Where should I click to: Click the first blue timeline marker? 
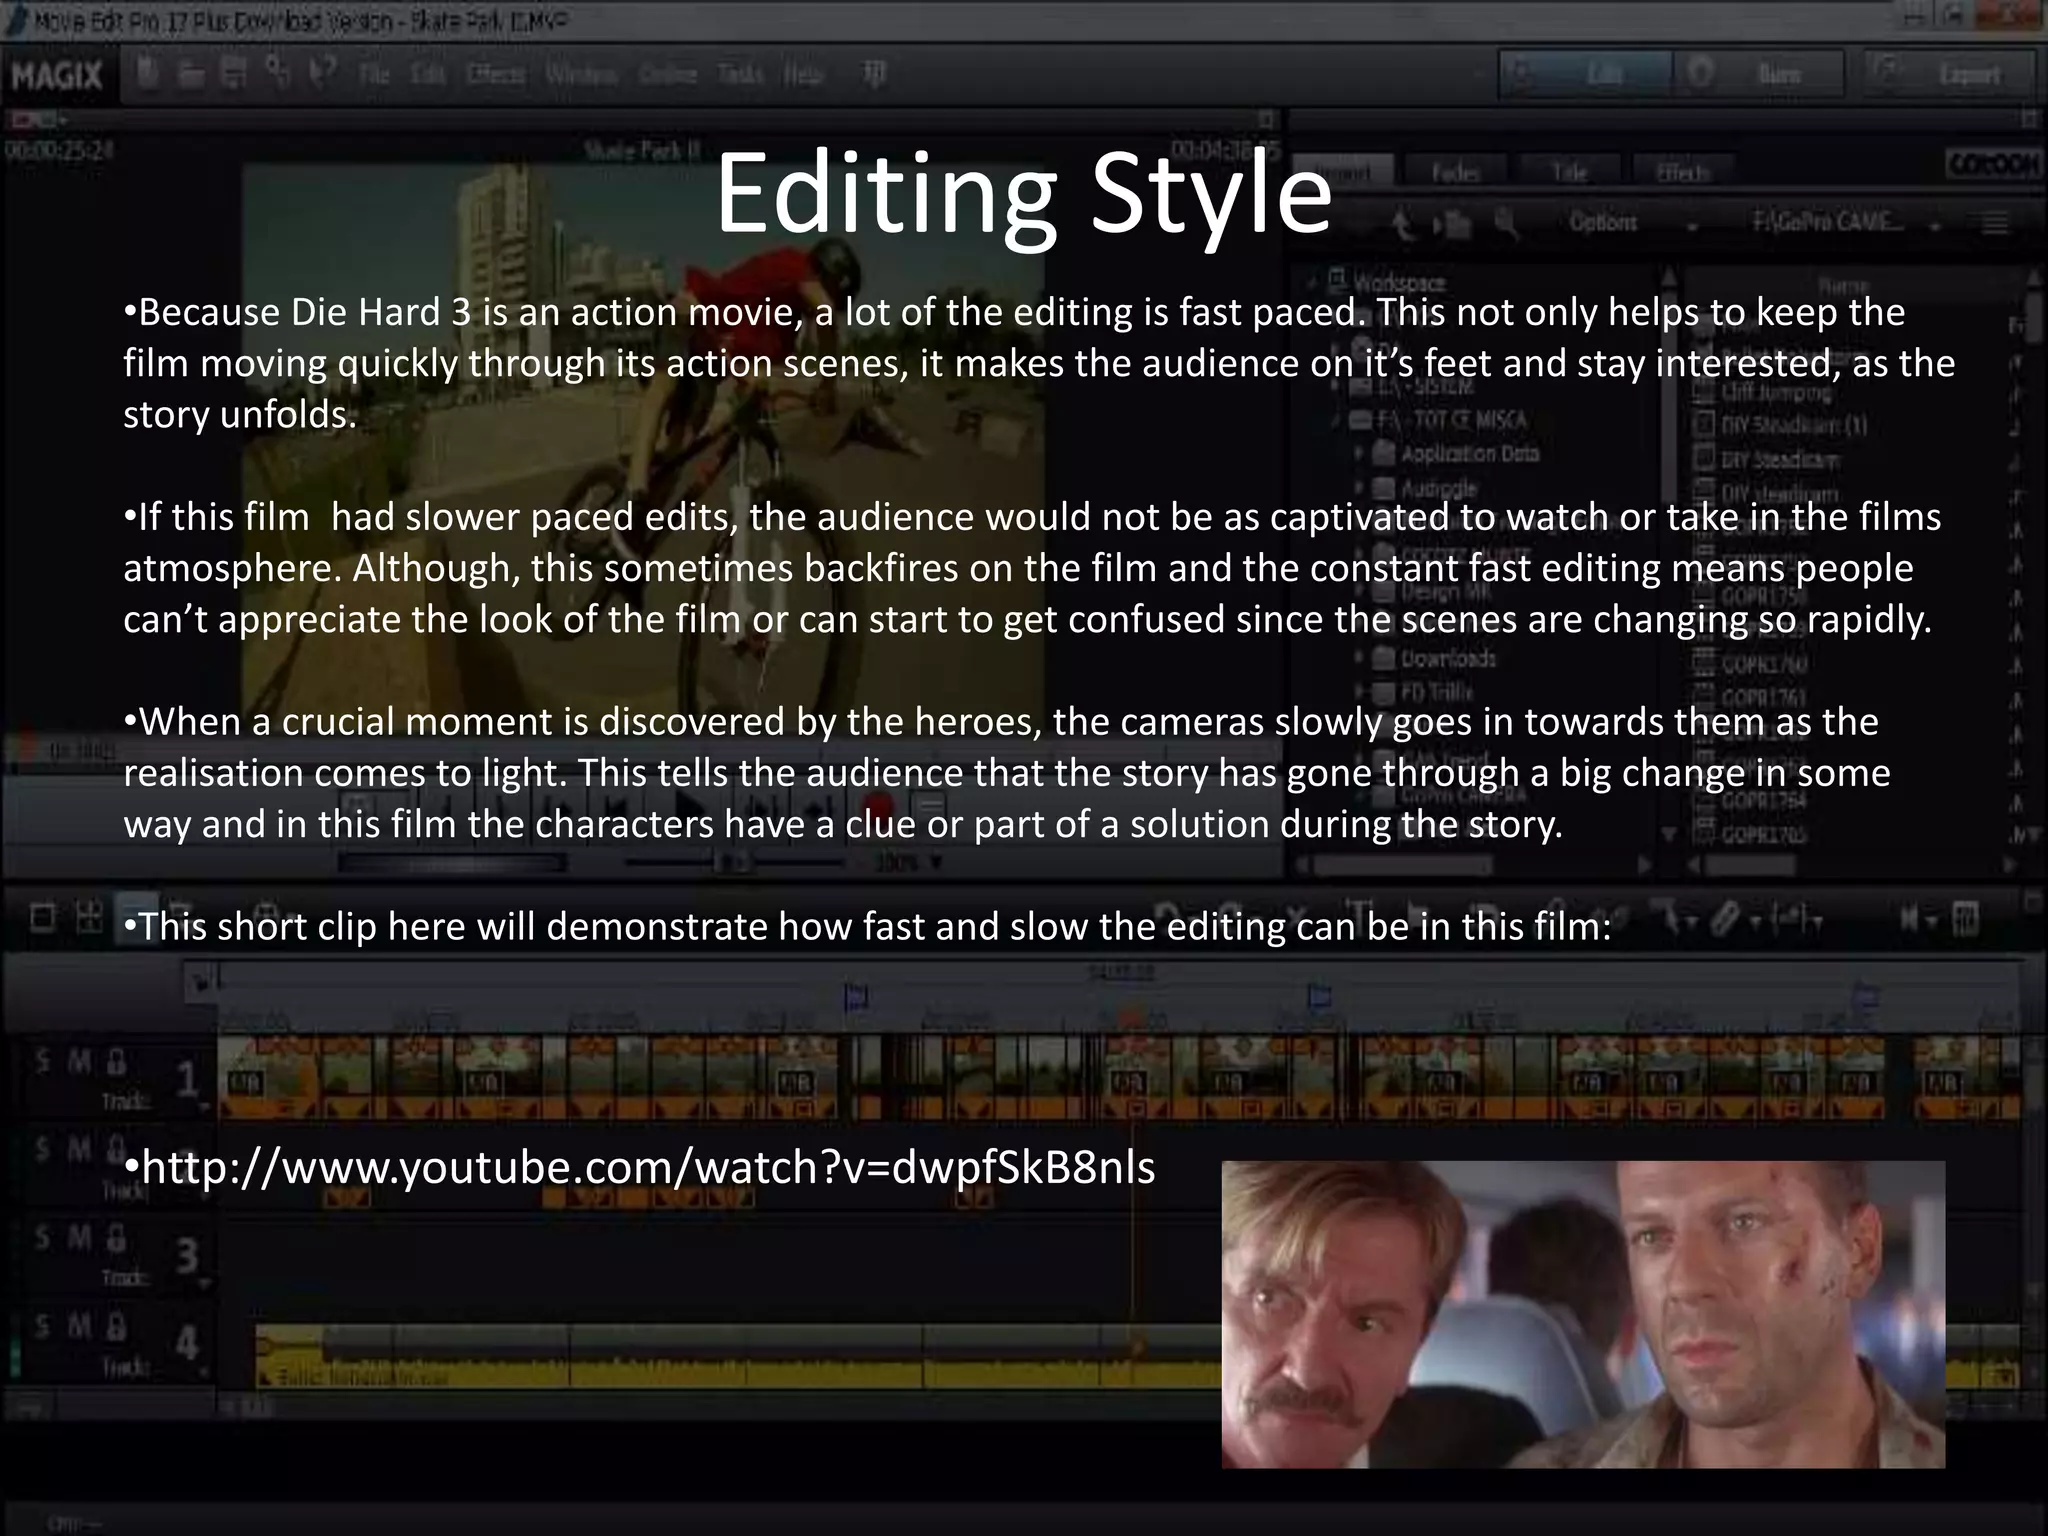[857, 996]
